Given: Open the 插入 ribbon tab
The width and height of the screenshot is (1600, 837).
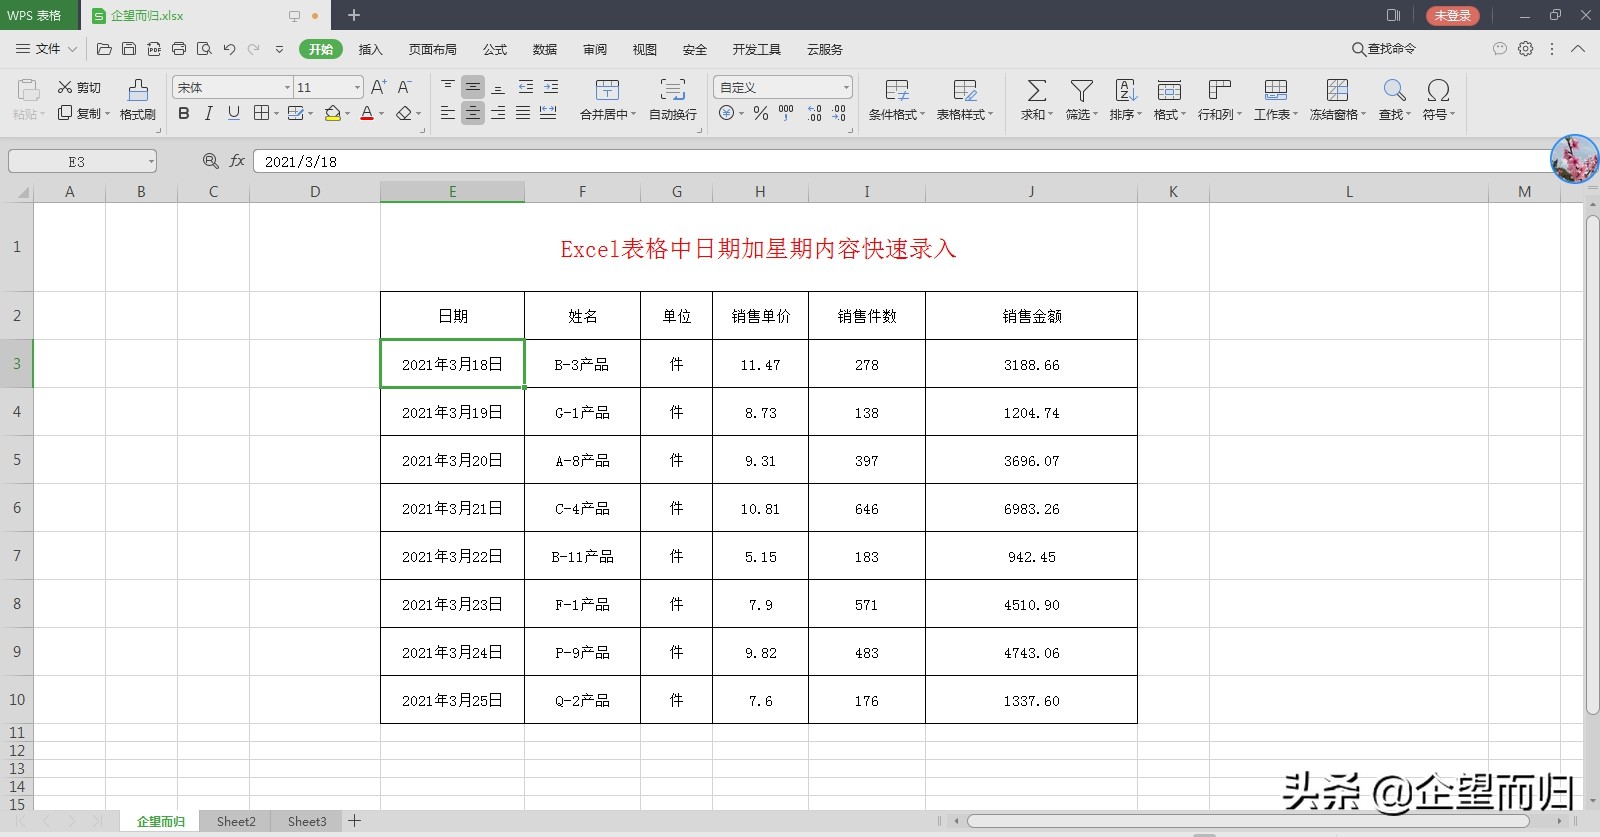Looking at the screenshot, I should click(x=371, y=49).
